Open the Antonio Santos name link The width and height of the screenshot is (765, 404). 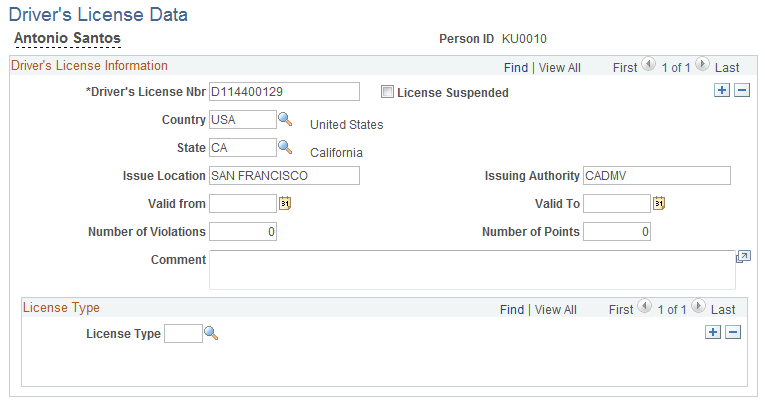tap(67, 38)
